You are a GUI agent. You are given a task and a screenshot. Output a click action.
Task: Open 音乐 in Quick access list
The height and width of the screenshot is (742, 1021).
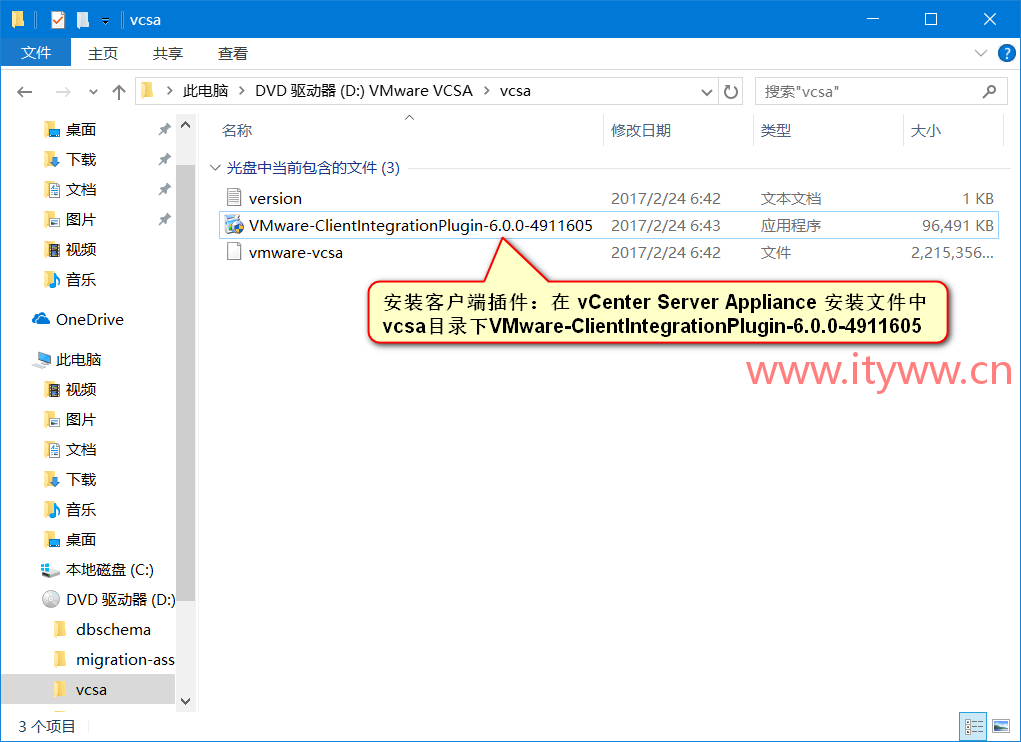pyautogui.click(x=81, y=280)
